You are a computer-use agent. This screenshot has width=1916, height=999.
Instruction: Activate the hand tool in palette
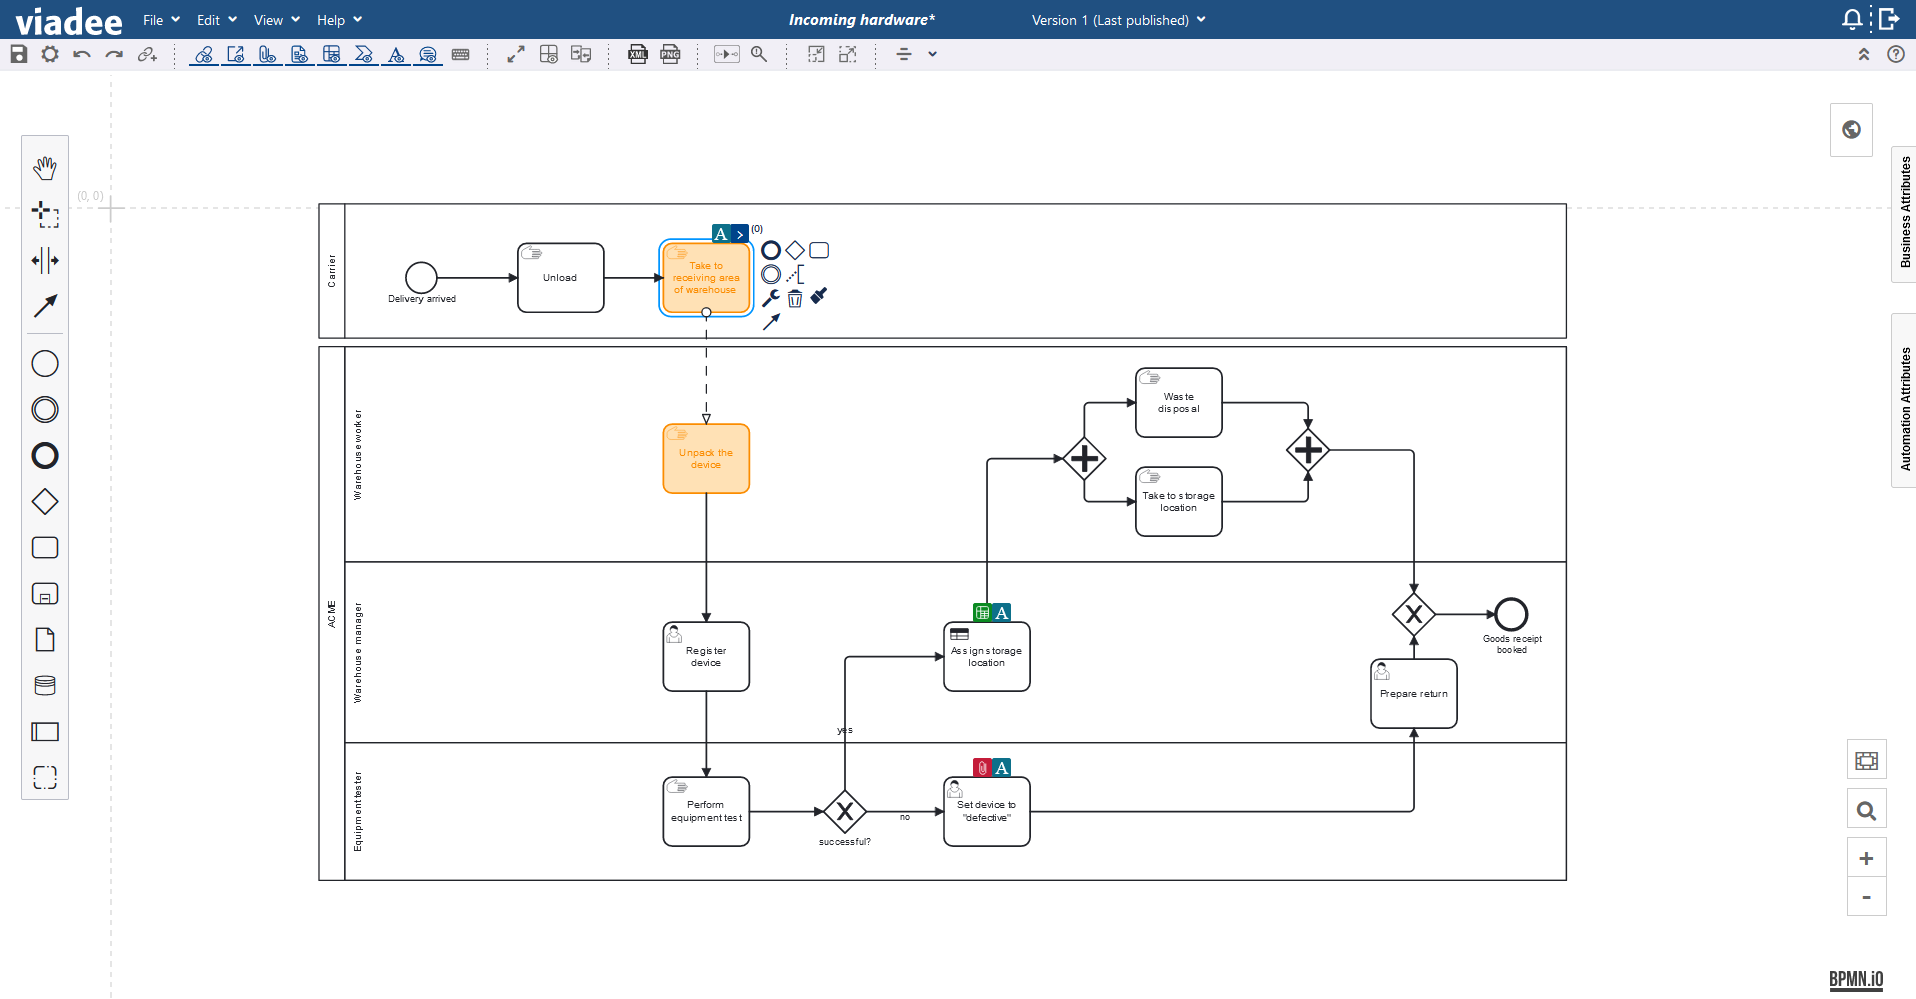pos(45,168)
